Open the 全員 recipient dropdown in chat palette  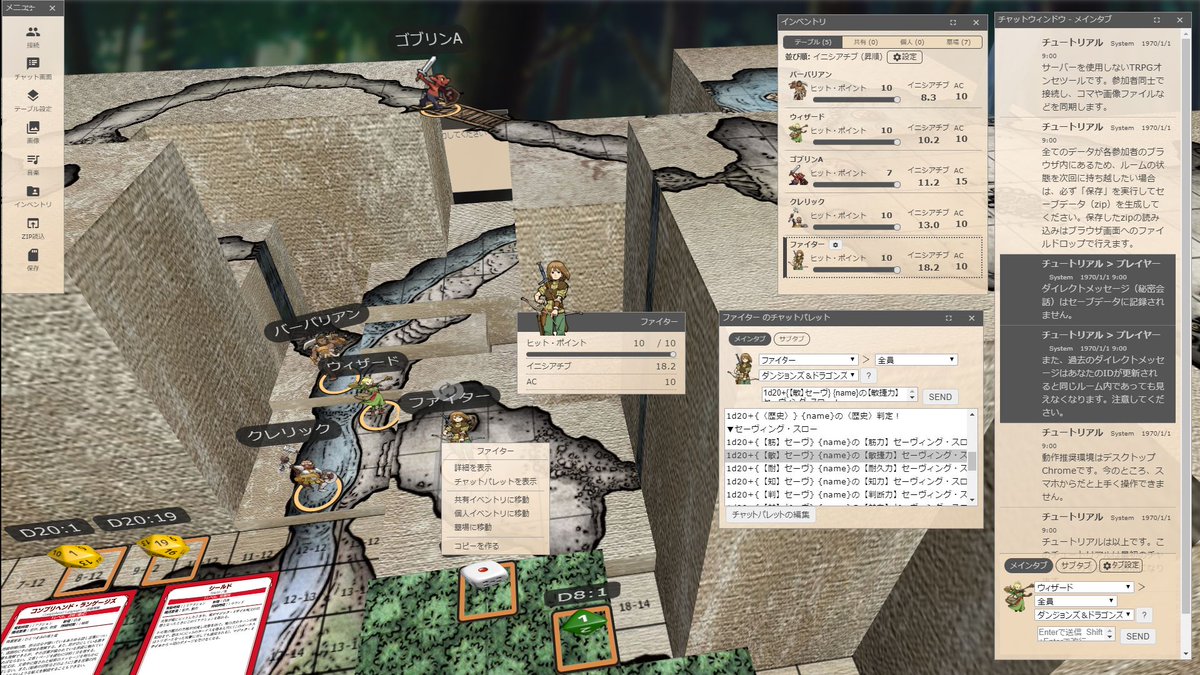(916, 359)
